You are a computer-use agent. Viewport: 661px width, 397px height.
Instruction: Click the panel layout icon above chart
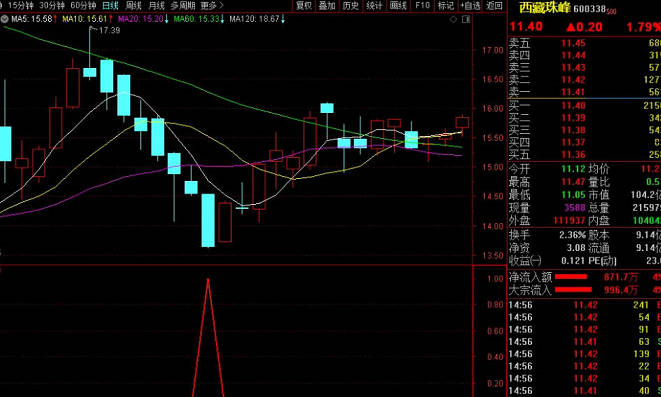[x=466, y=19]
